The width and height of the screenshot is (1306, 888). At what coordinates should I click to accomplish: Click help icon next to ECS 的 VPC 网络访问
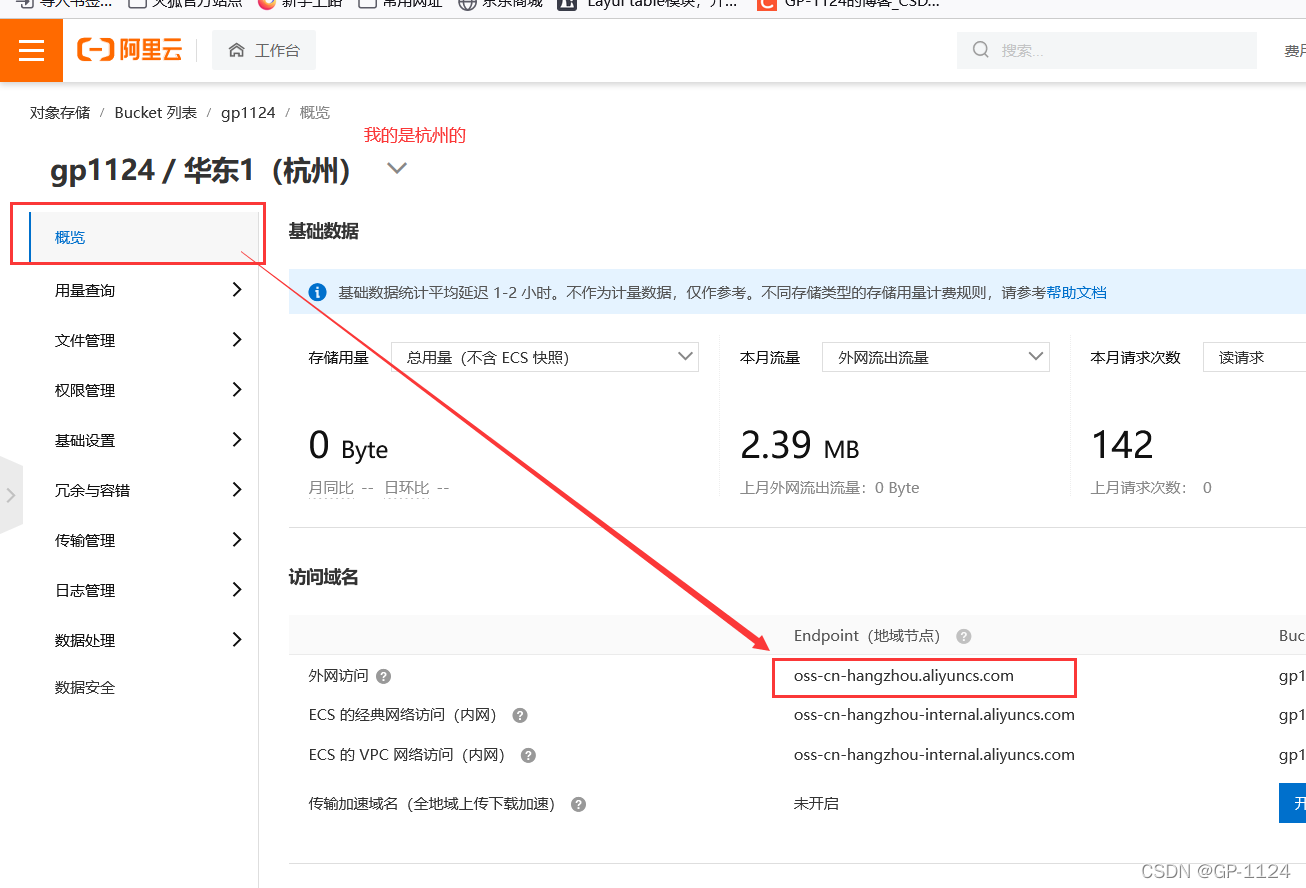coord(528,756)
